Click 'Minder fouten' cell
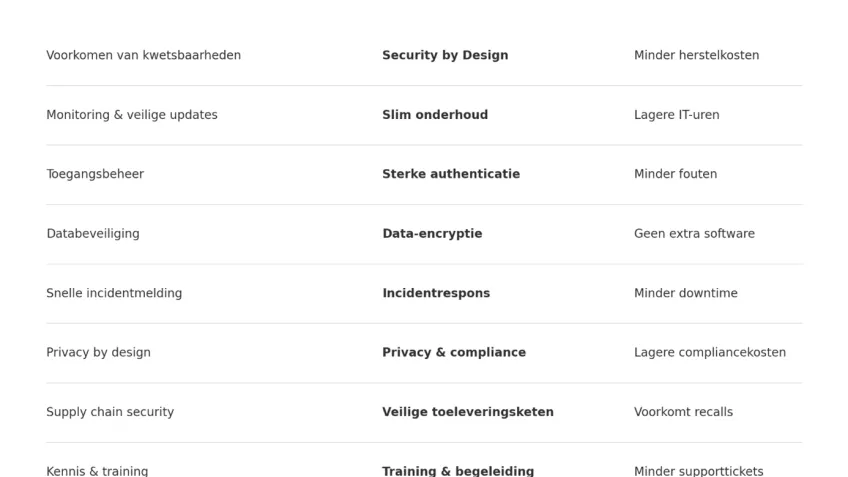 675,174
